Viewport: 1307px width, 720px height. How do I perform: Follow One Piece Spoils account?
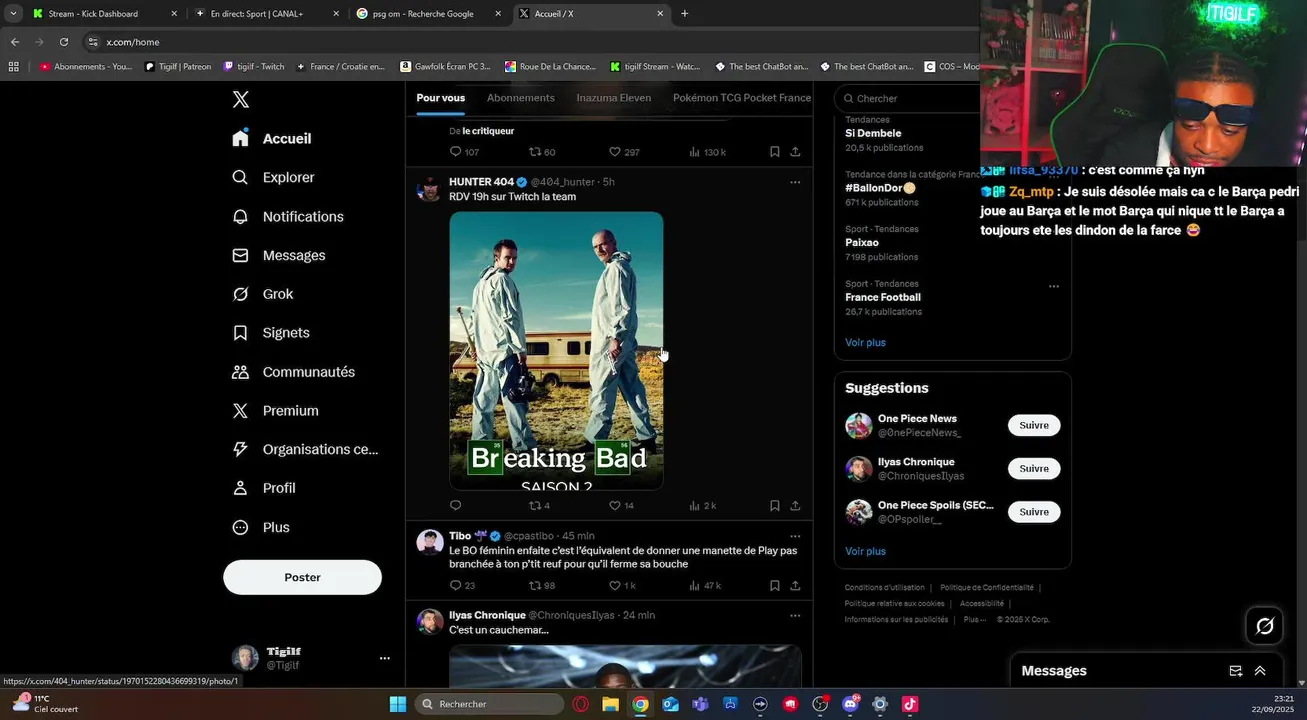pyautogui.click(x=1034, y=512)
